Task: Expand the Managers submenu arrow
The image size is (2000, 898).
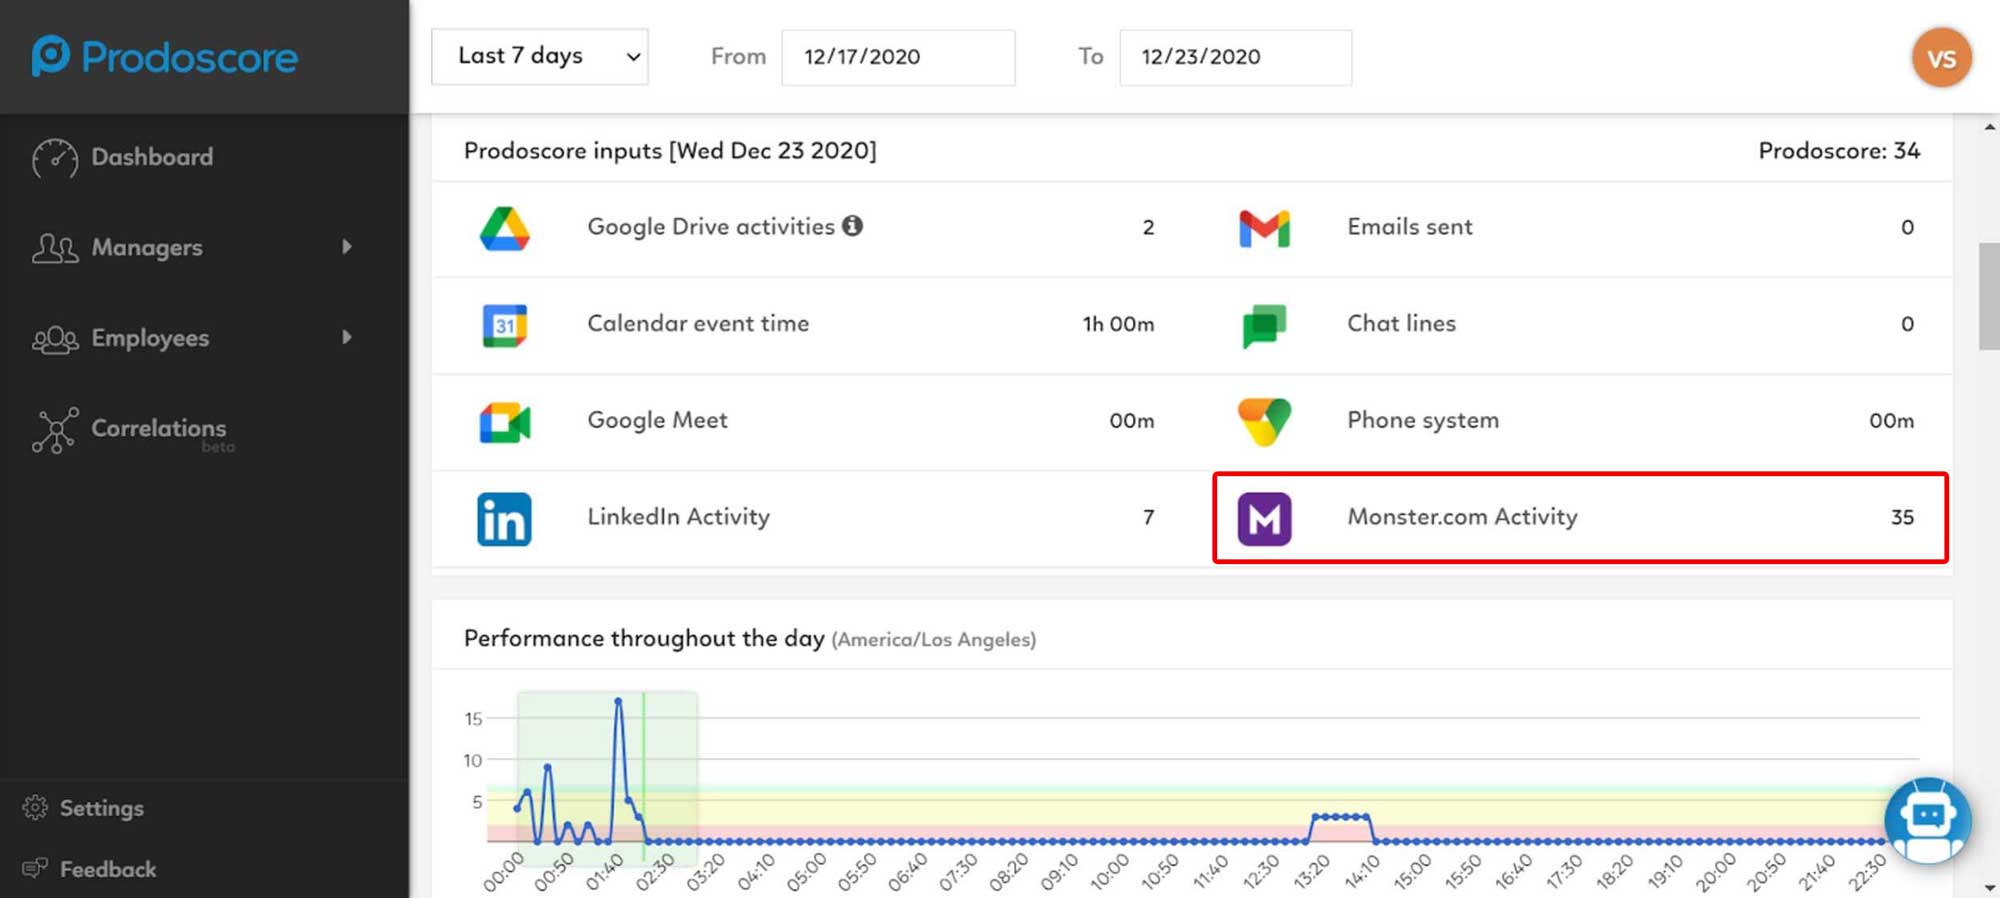Action: point(347,246)
